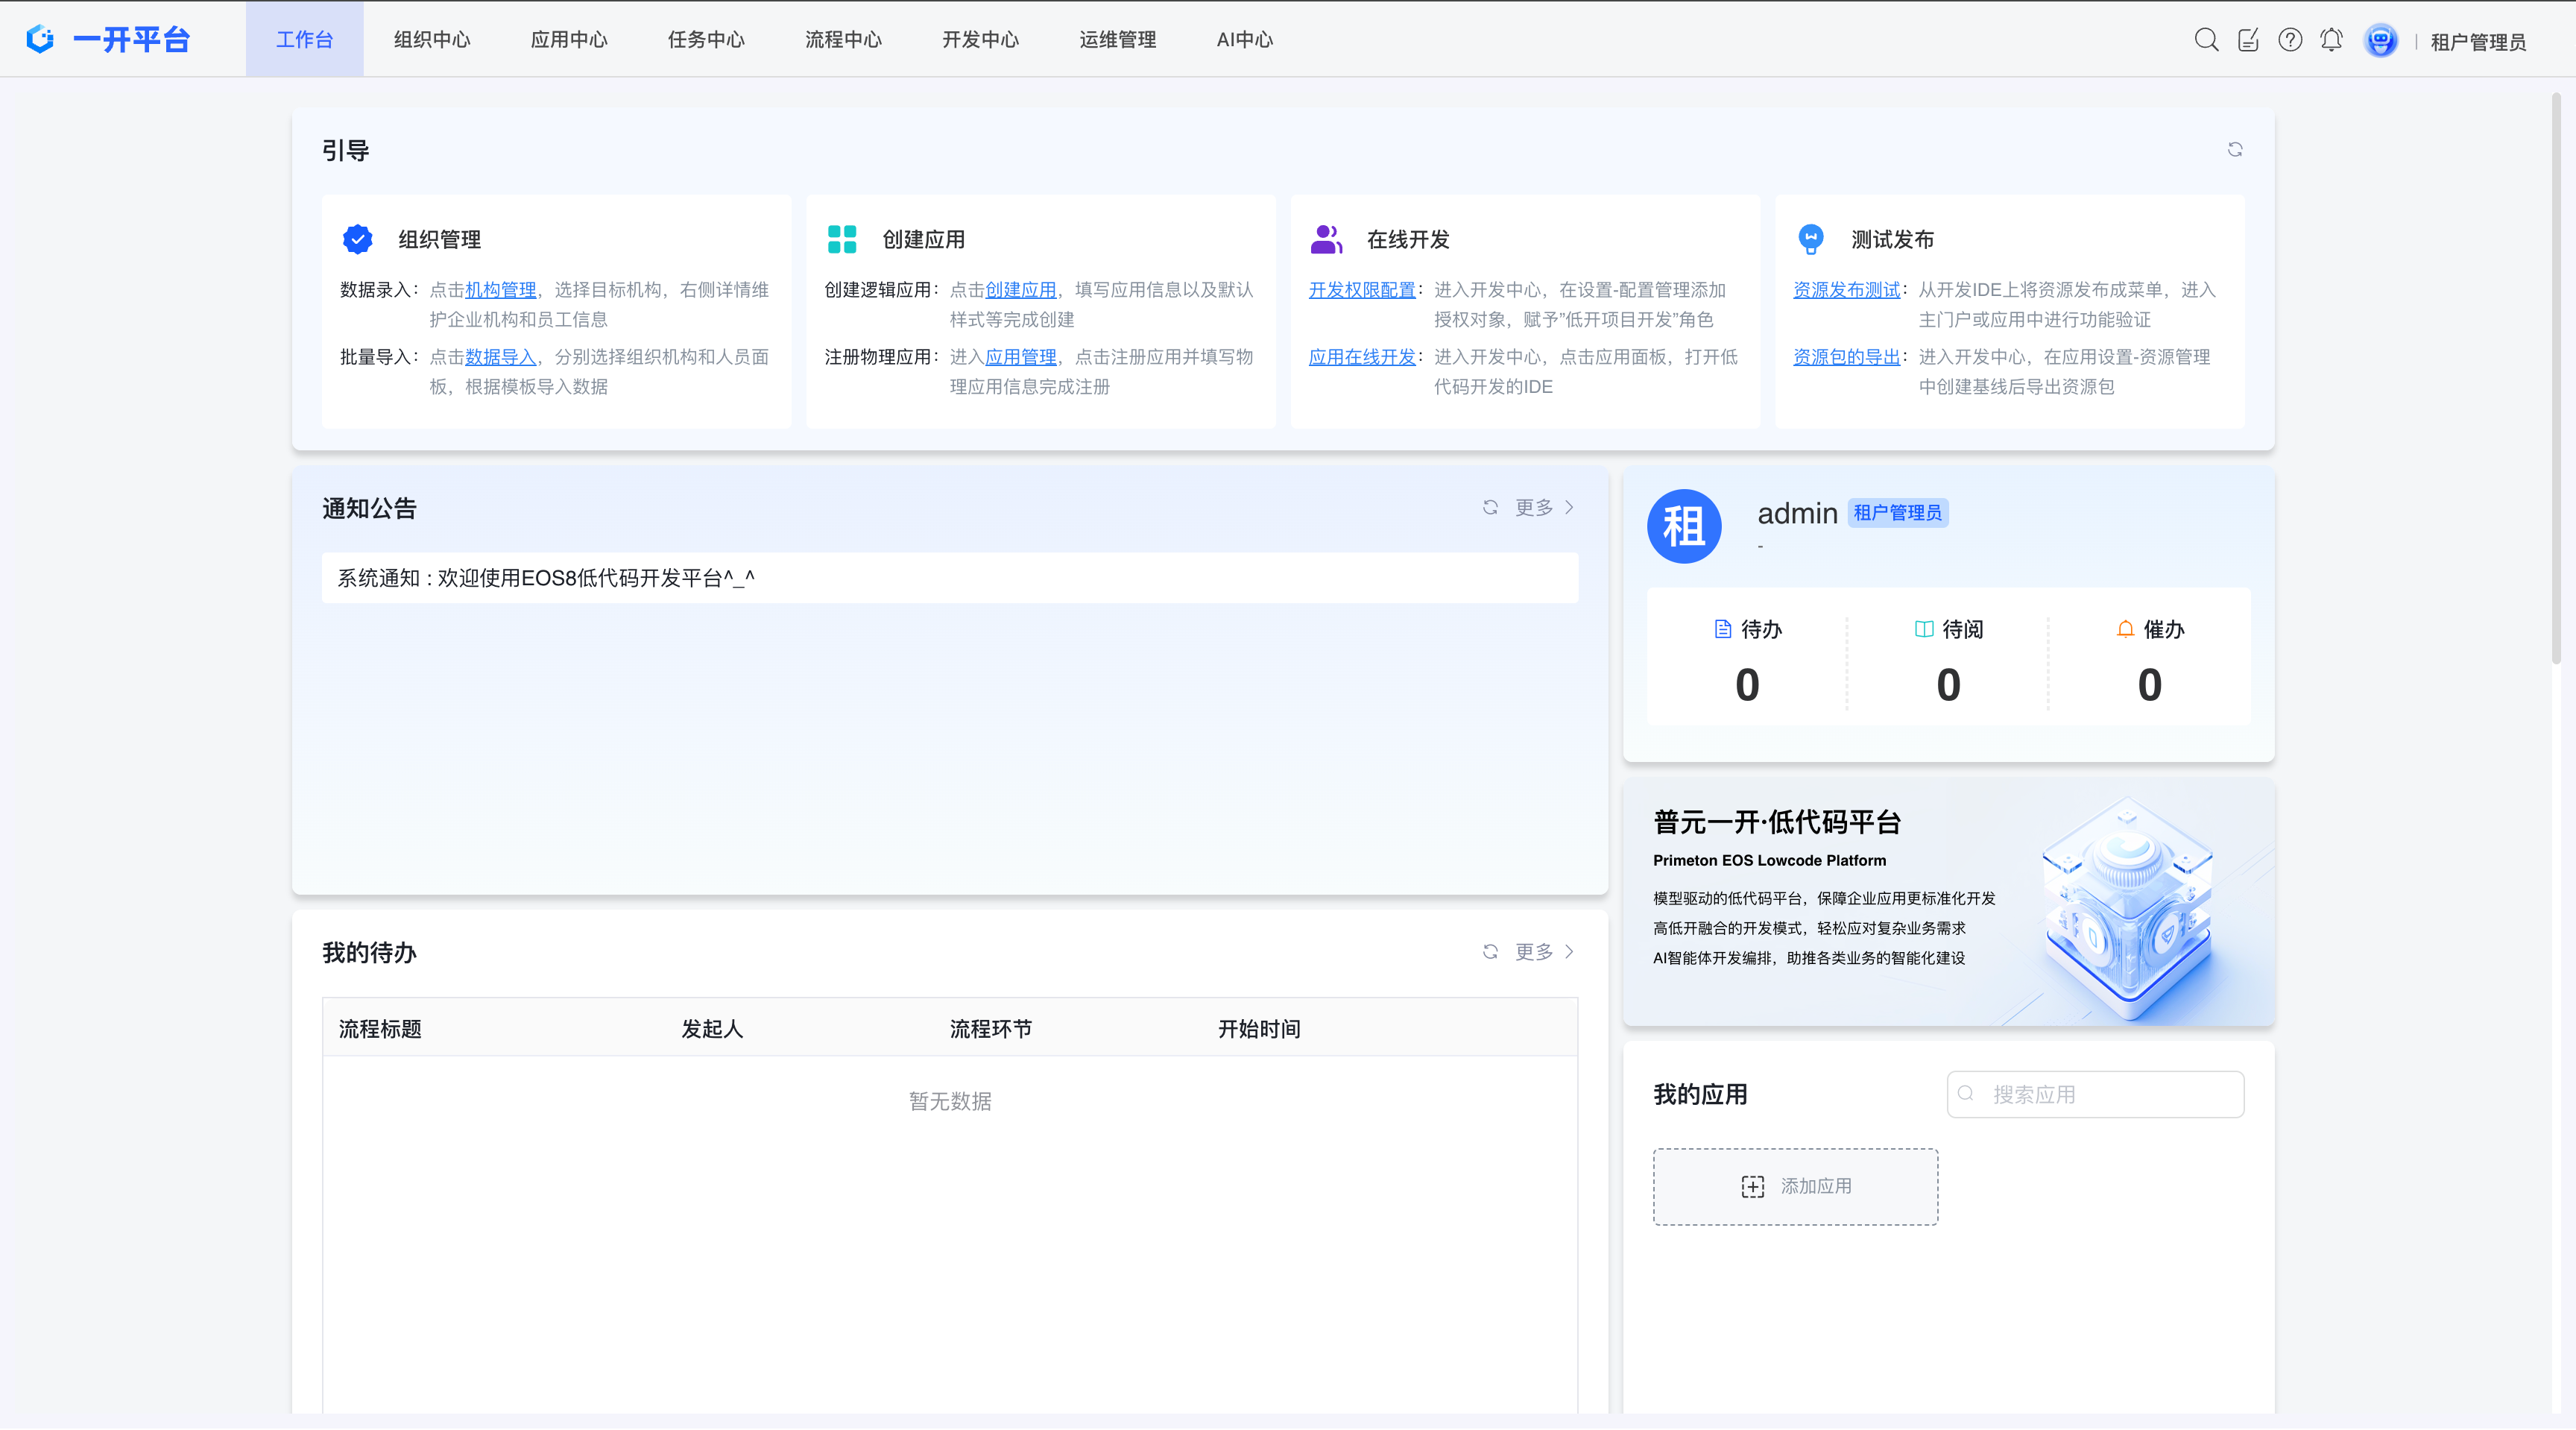Refresh the 引导 guide panel
Image resolution: width=2576 pixels, height=1430 pixels.
pyautogui.click(x=2236, y=149)
